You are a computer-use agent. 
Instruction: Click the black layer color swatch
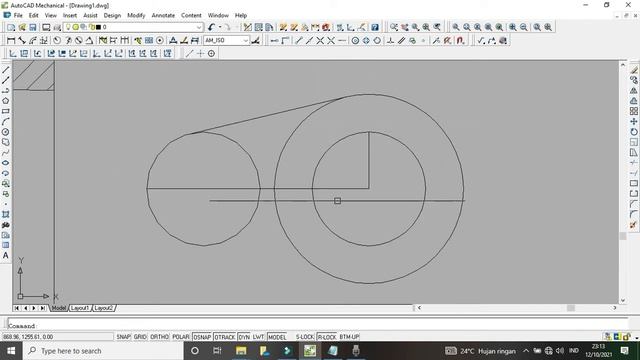(98, 27)
